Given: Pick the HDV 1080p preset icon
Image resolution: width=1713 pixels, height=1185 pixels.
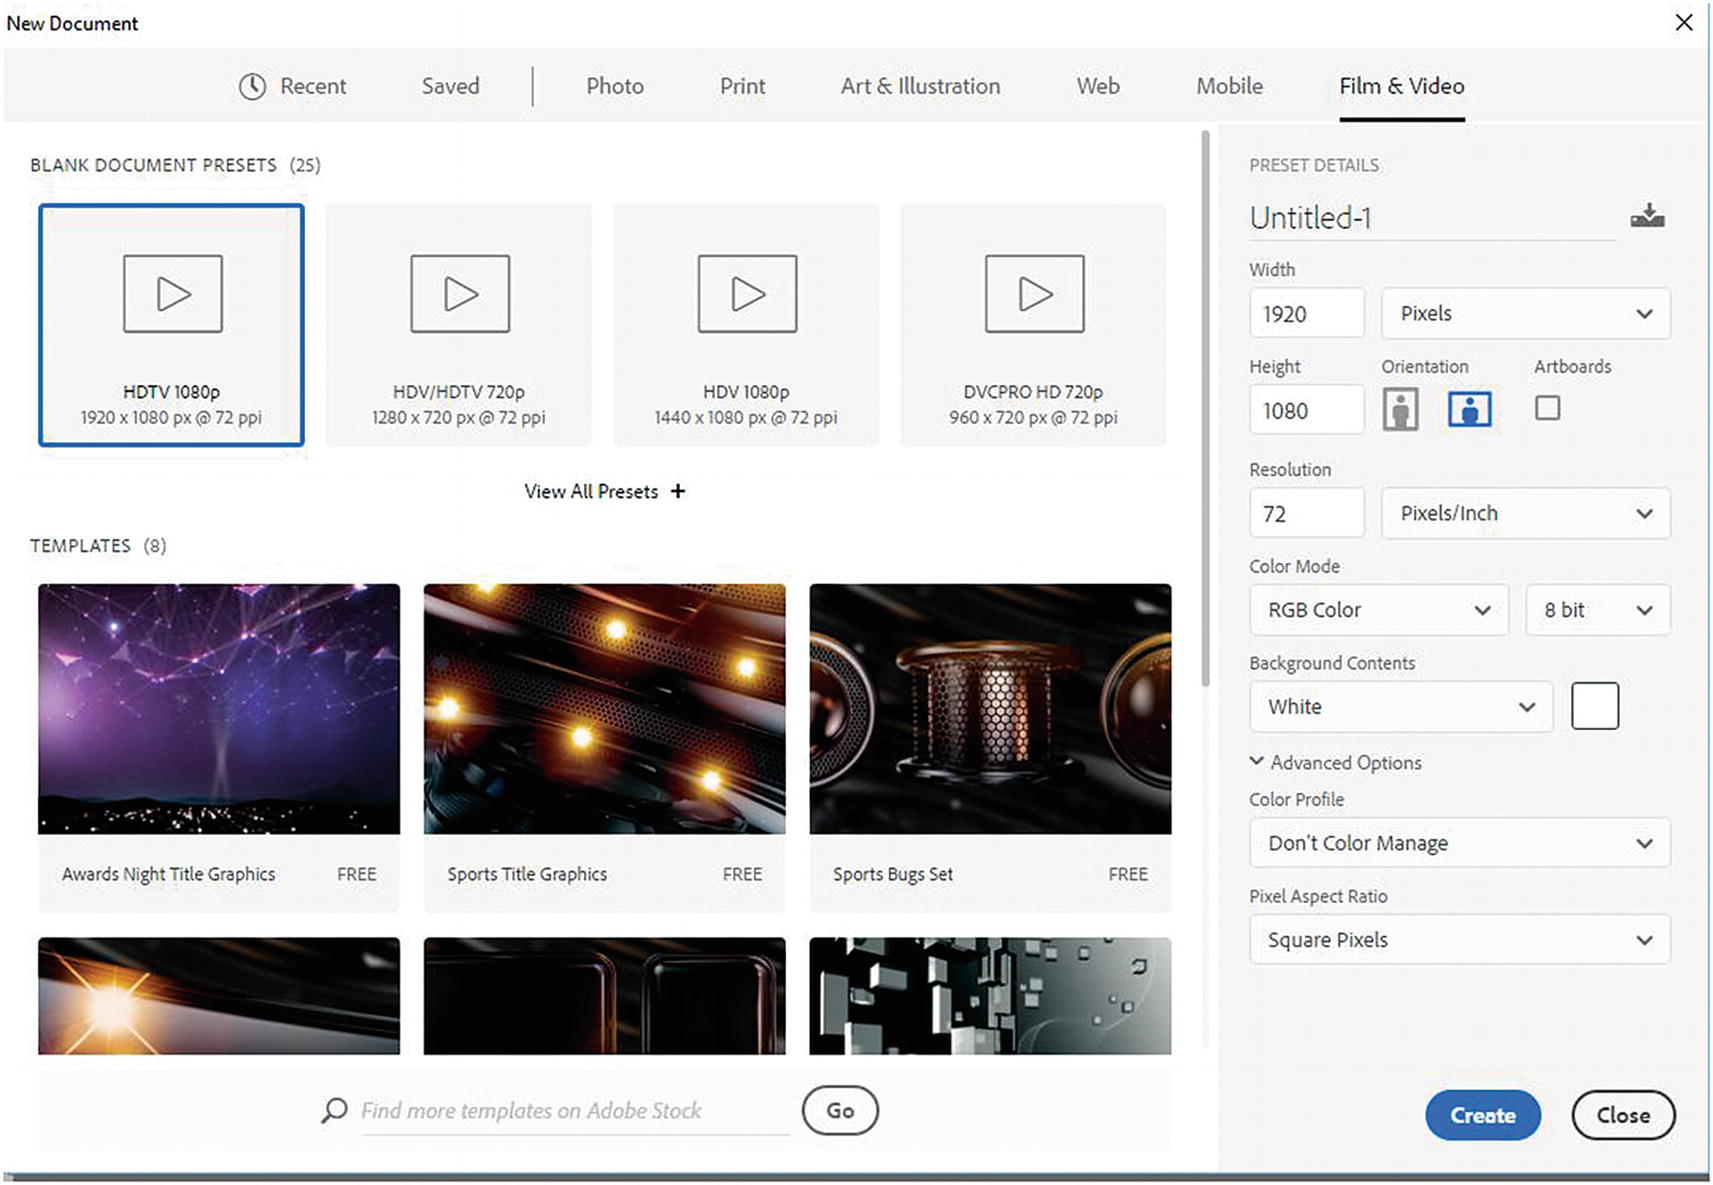Looking at the screenshot, I should [x=747, y=294].
